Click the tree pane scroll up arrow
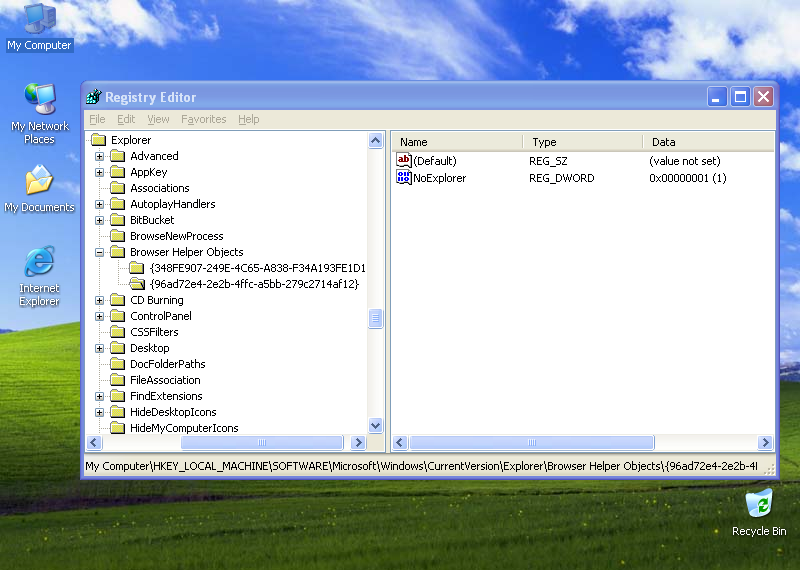This screenshot has height=570, width=800. click(x=376, y=140)
